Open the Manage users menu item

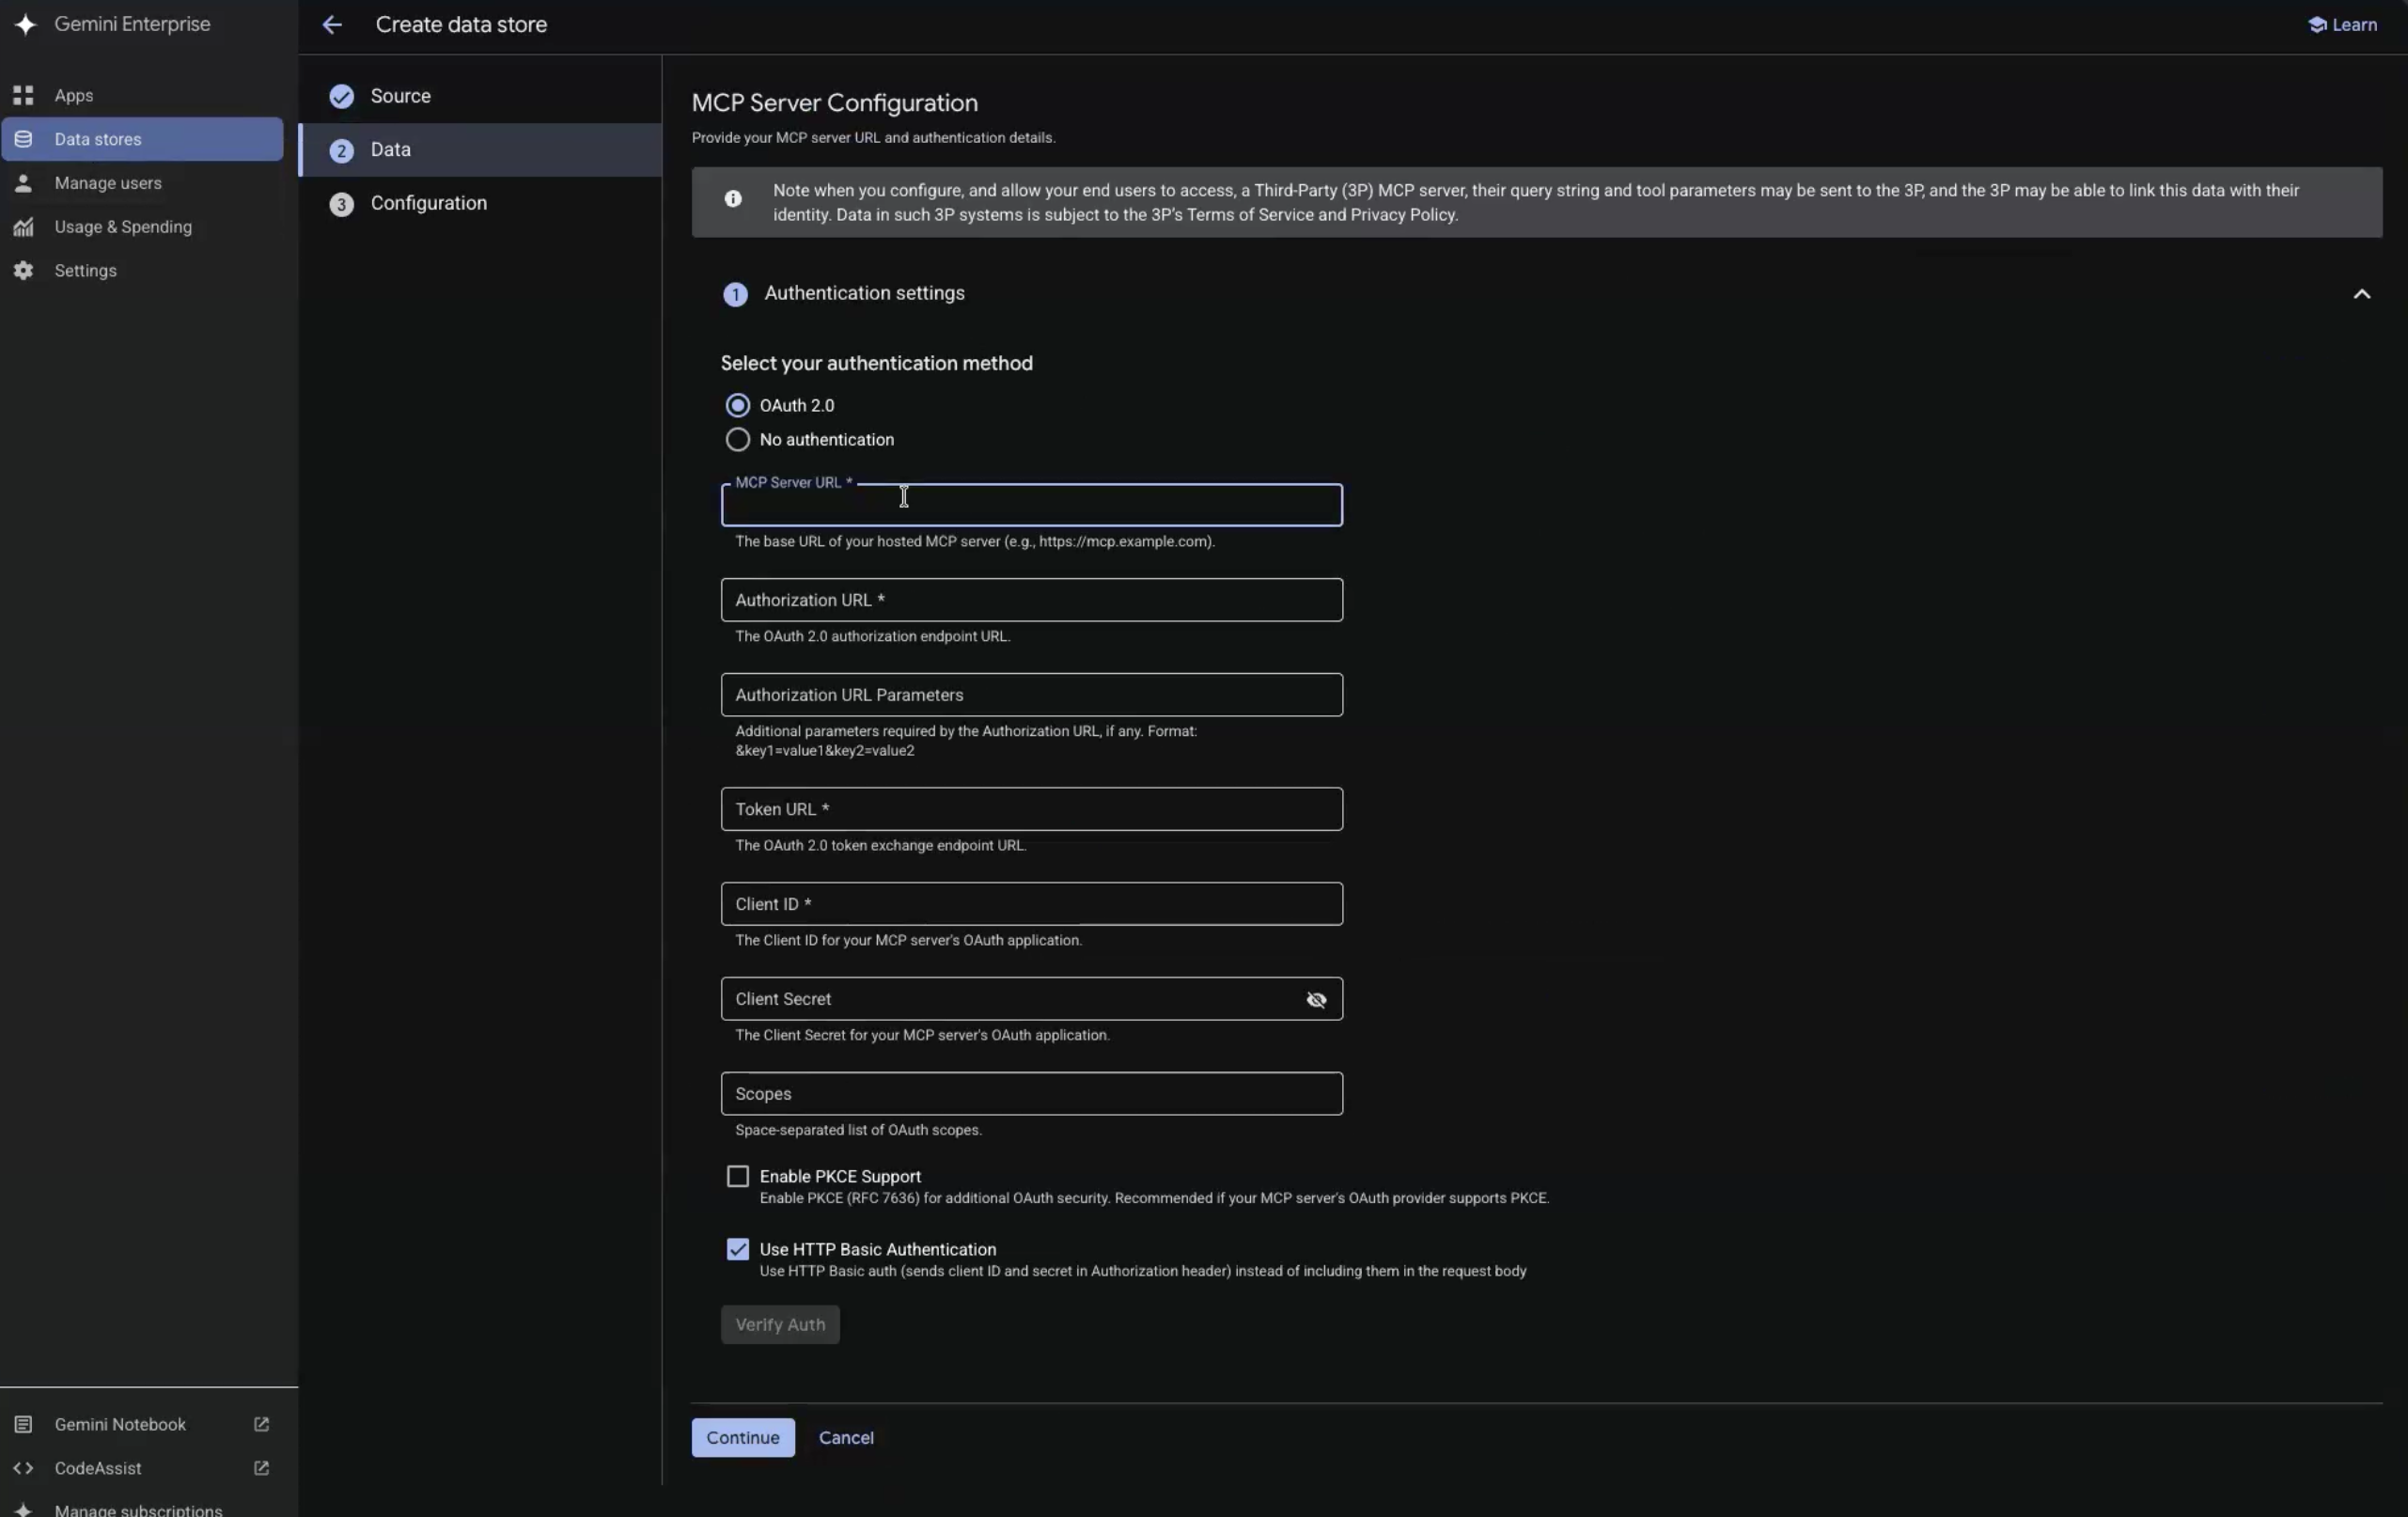[142, 183]
